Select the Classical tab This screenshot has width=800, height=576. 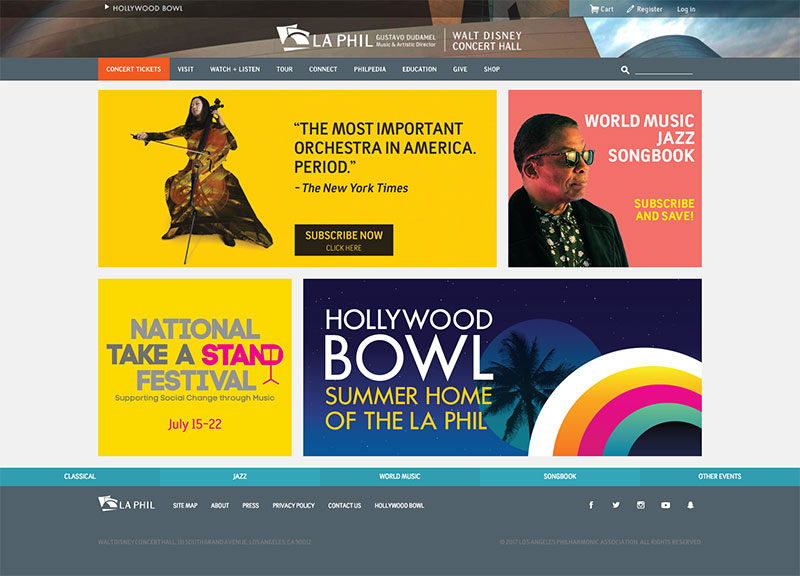point(80,477)
